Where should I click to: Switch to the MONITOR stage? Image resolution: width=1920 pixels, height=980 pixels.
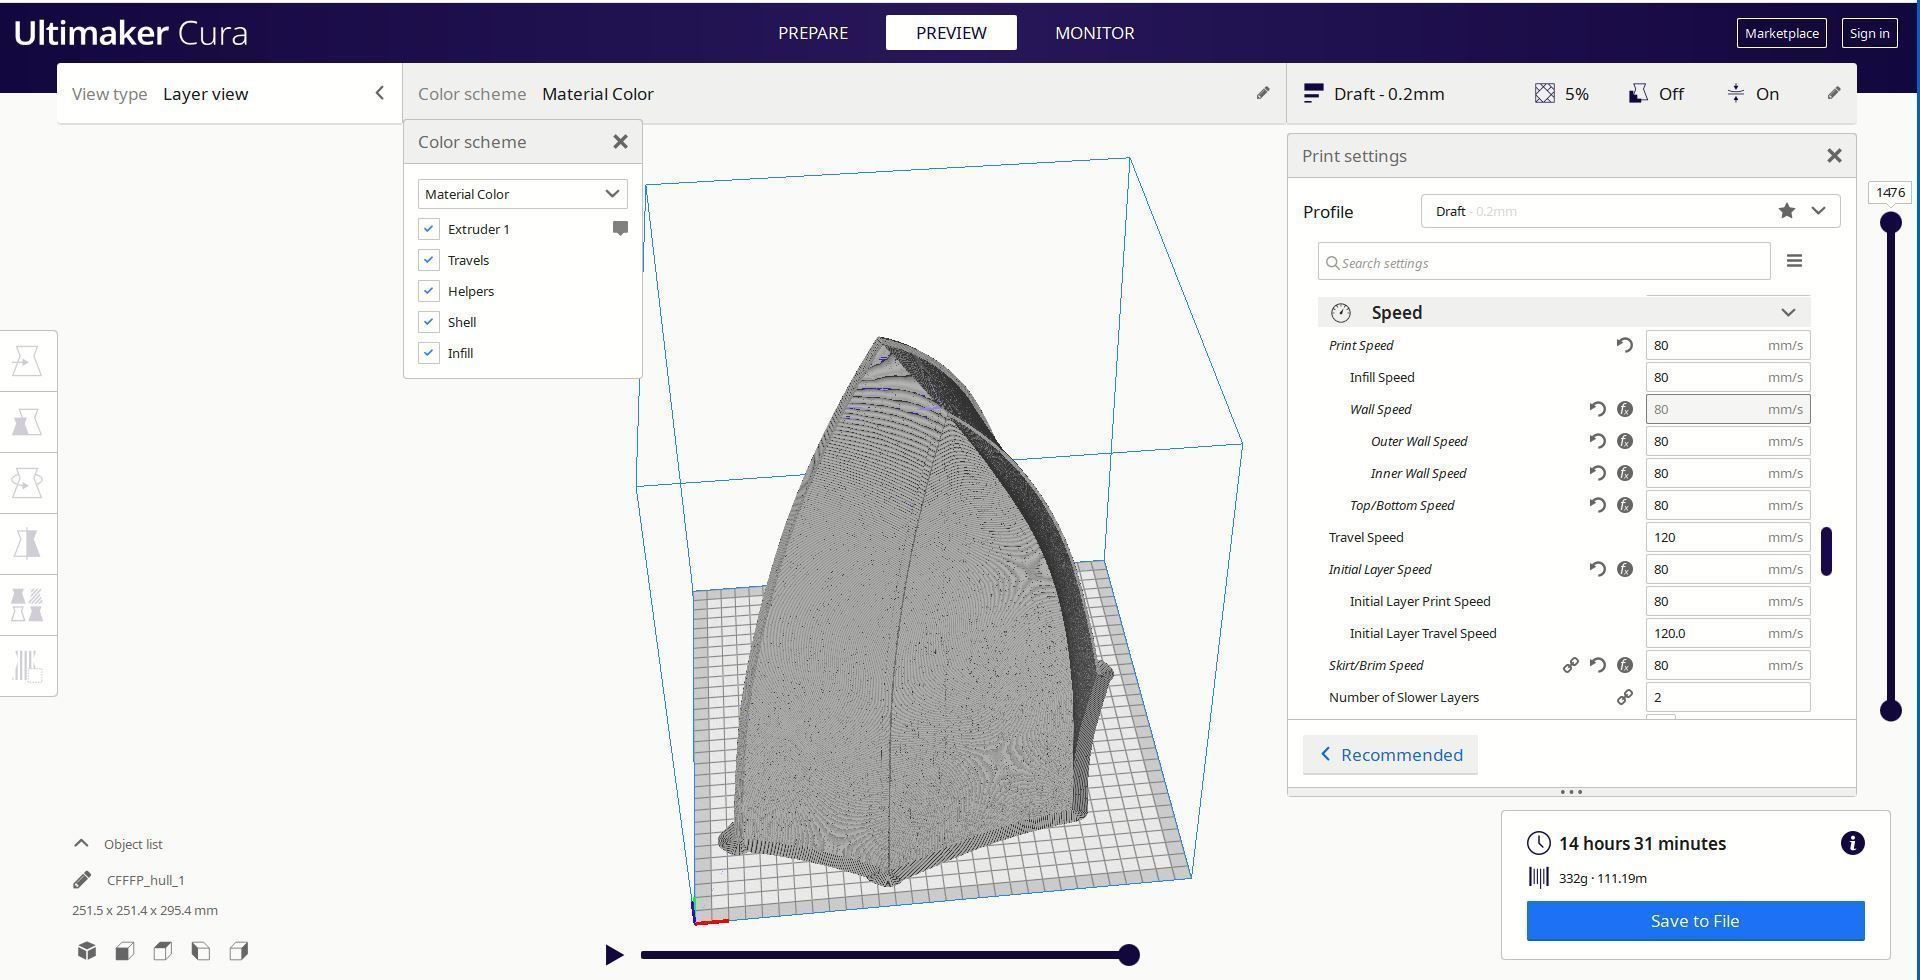click(x=1095, y=33)
